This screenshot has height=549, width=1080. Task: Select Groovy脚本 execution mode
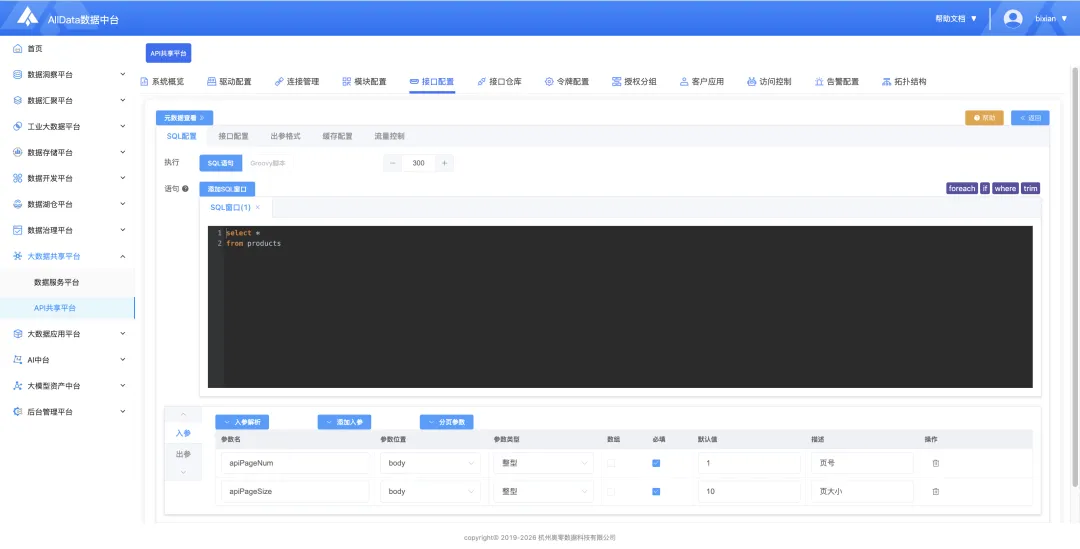pos(267,163)
